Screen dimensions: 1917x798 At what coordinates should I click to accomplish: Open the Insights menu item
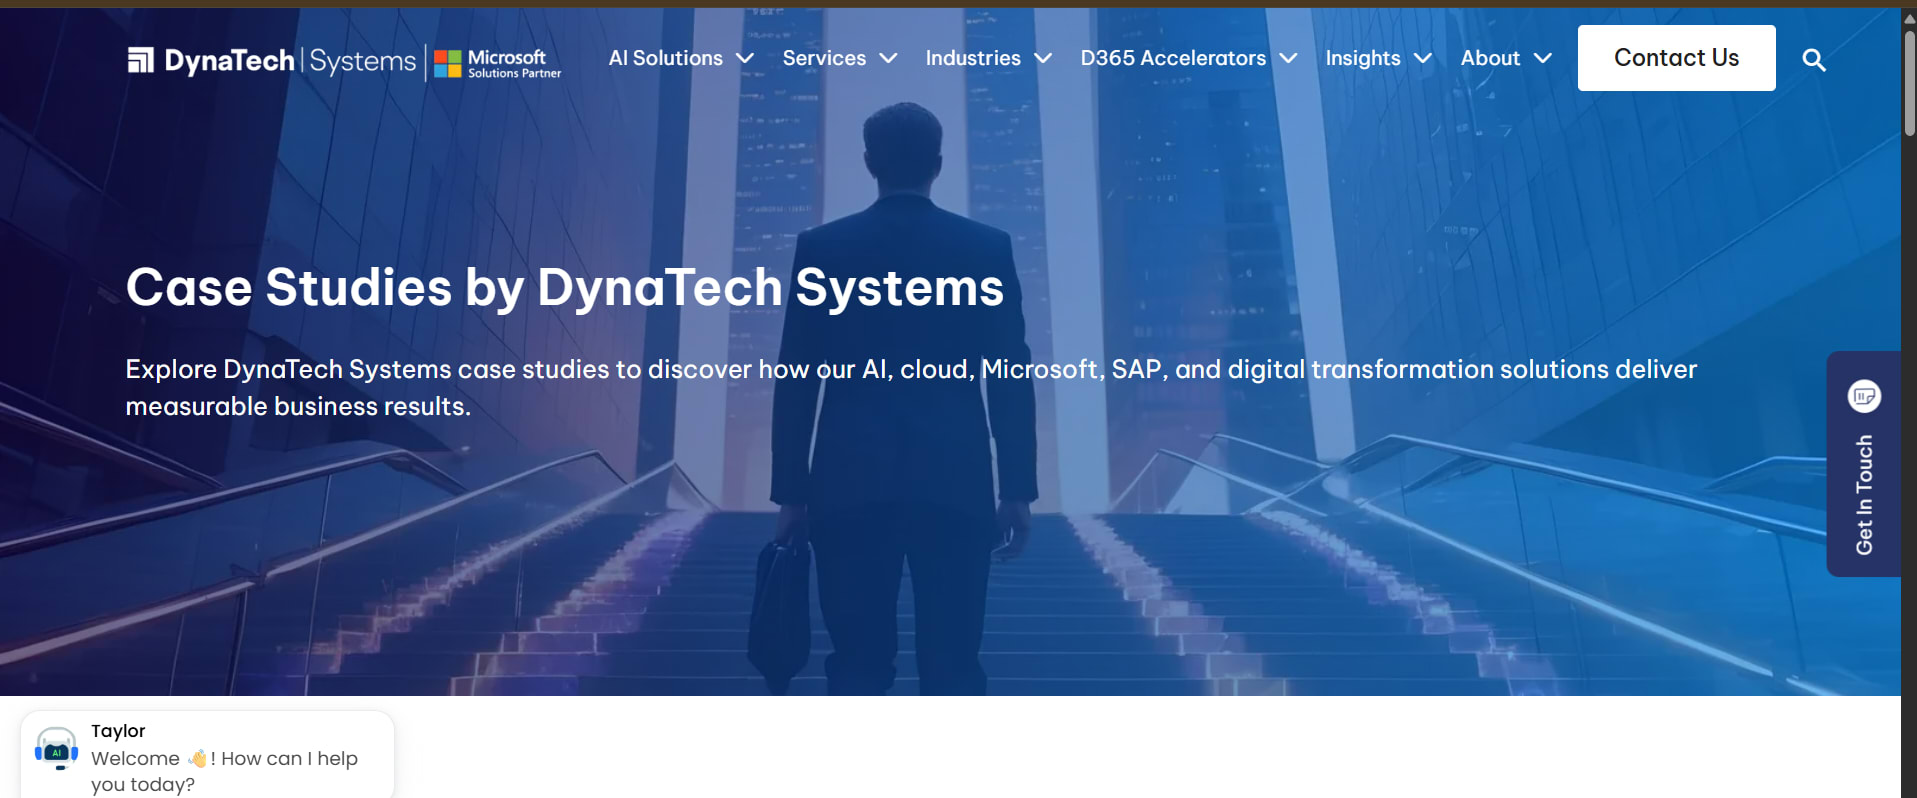point(1363,58)
